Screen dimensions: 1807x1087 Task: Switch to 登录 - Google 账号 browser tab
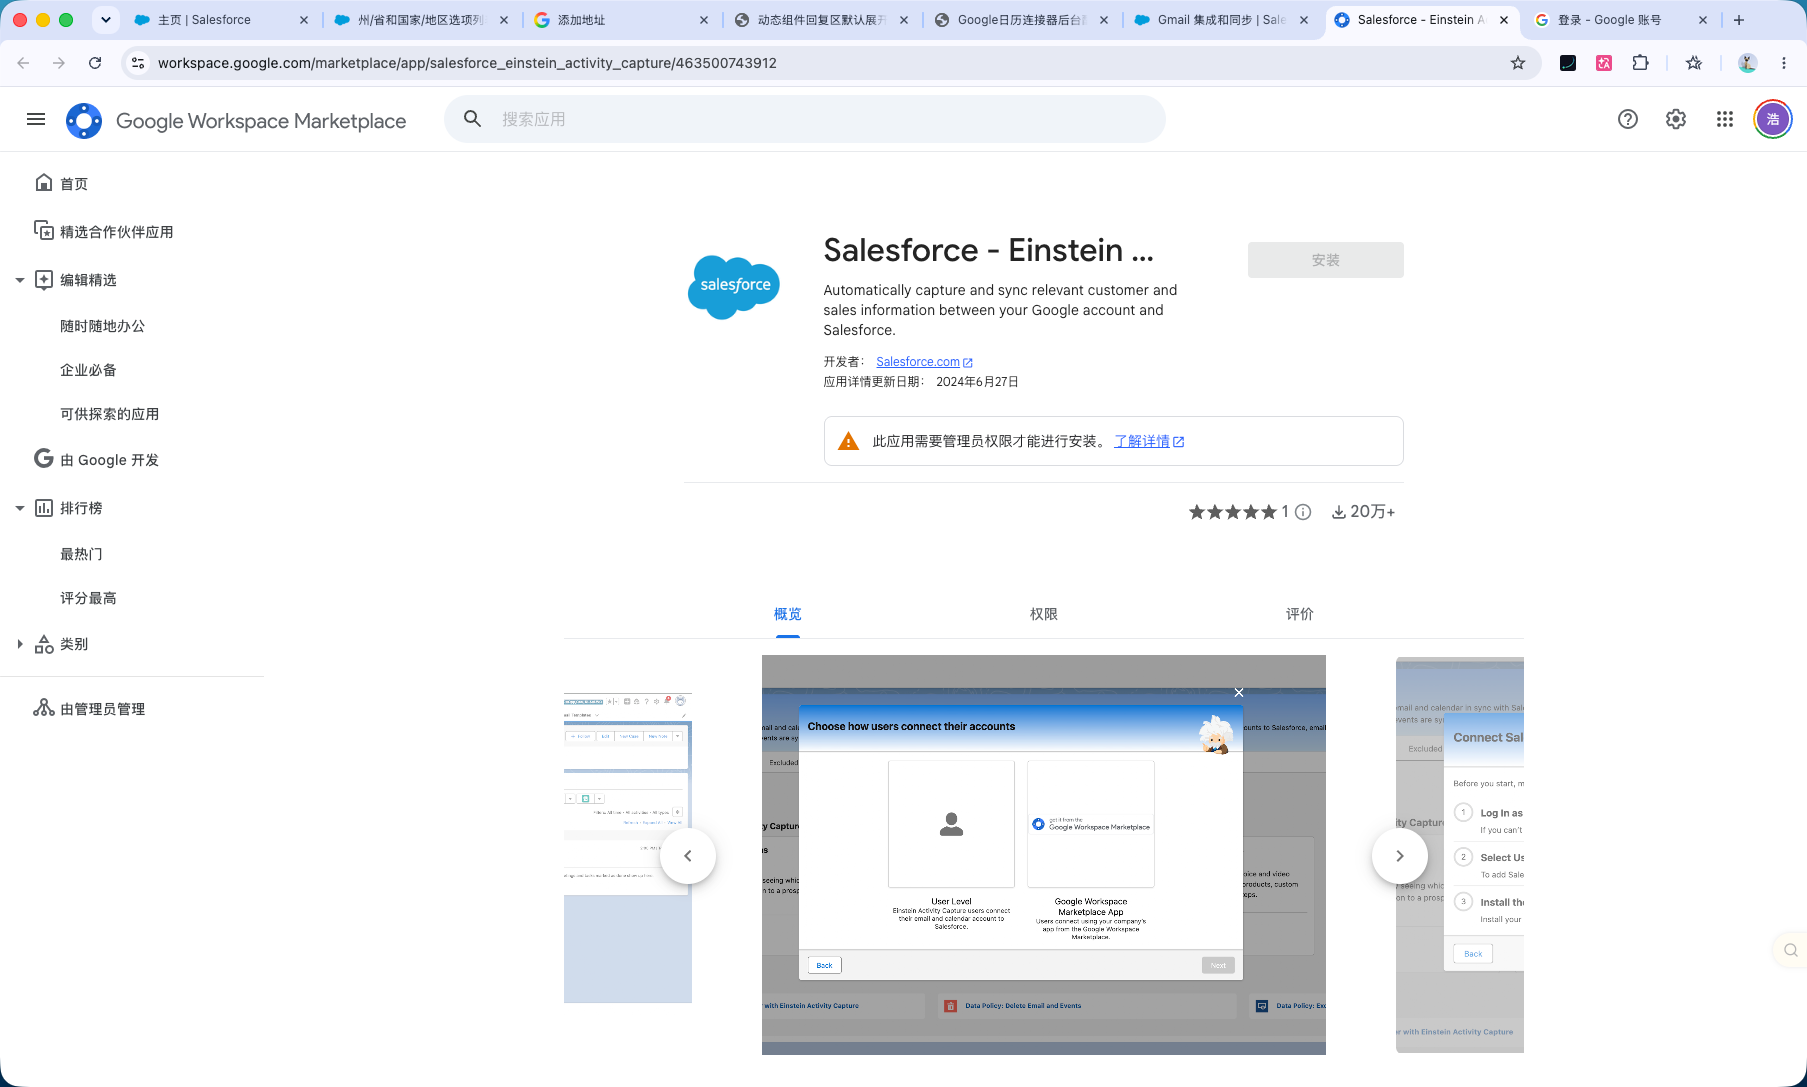tap(1620, 20)
